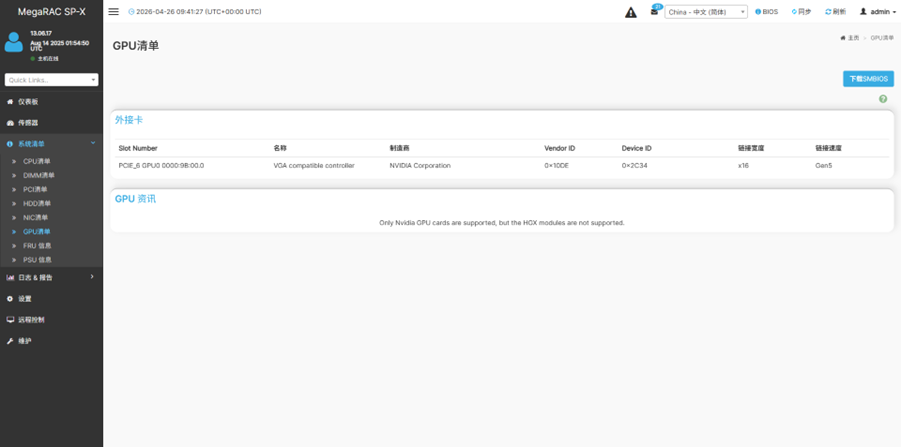Open 设置 settings in sidebar
901x447 pixels.
tap(51, 299)
